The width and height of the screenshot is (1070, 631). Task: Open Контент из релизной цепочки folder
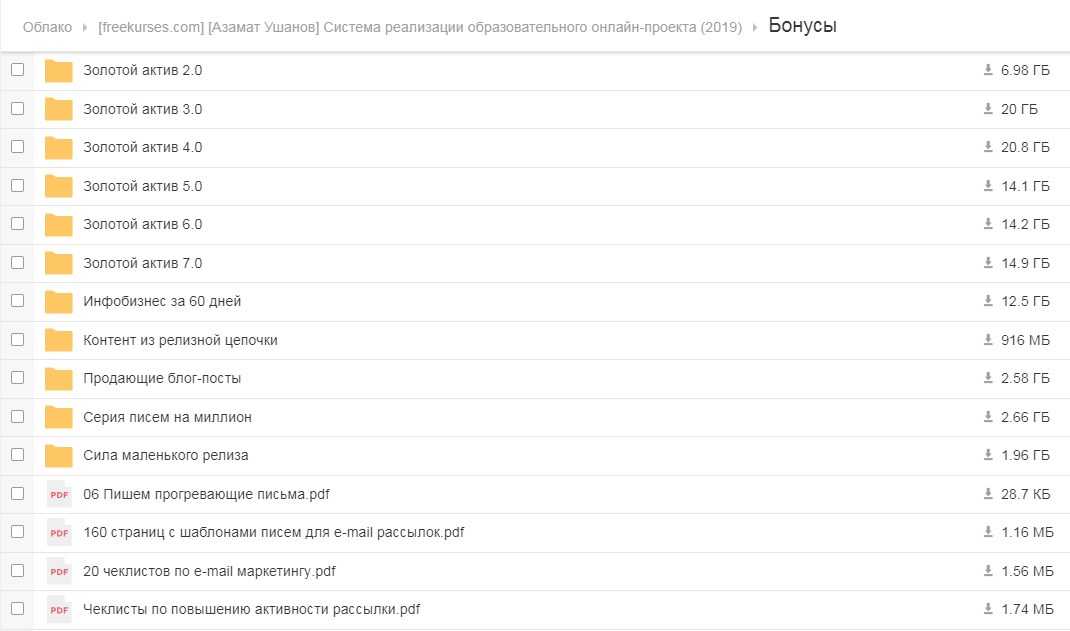[180, 340]
